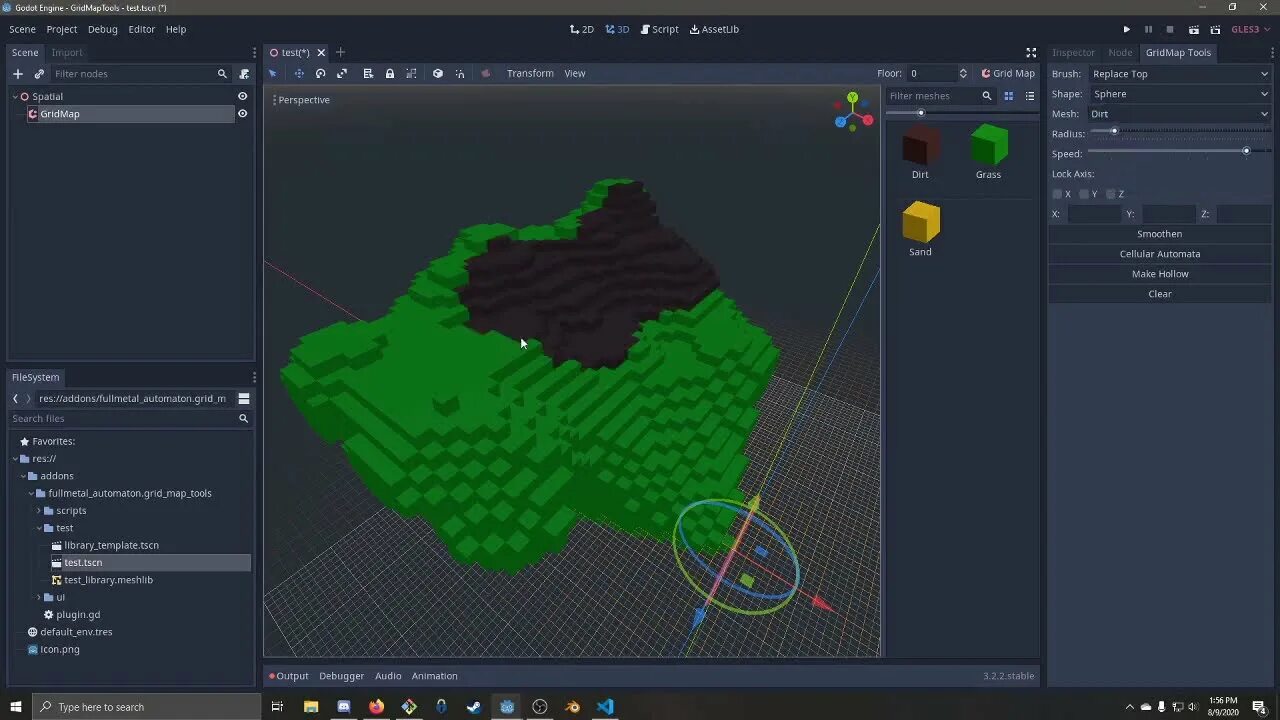Select the Scale Mode tool

coord(342,73)
